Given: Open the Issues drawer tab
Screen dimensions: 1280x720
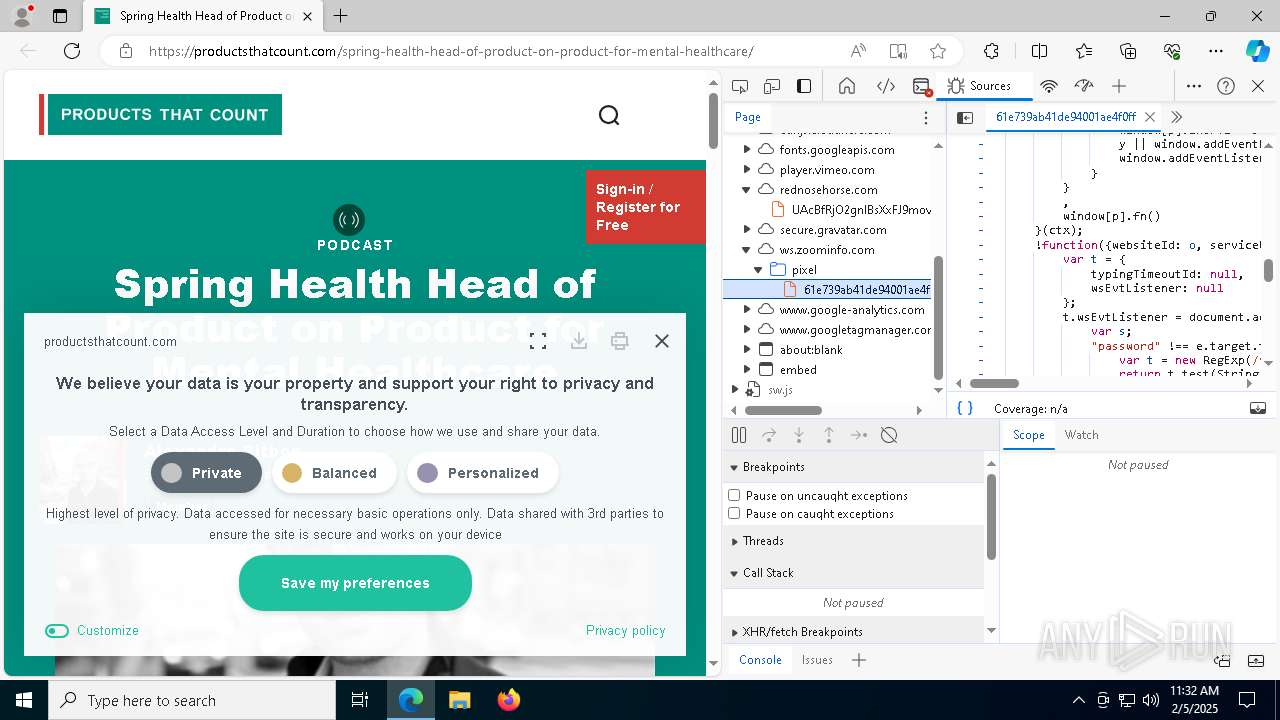Looking at the screenshot, I should pos(817,660).
